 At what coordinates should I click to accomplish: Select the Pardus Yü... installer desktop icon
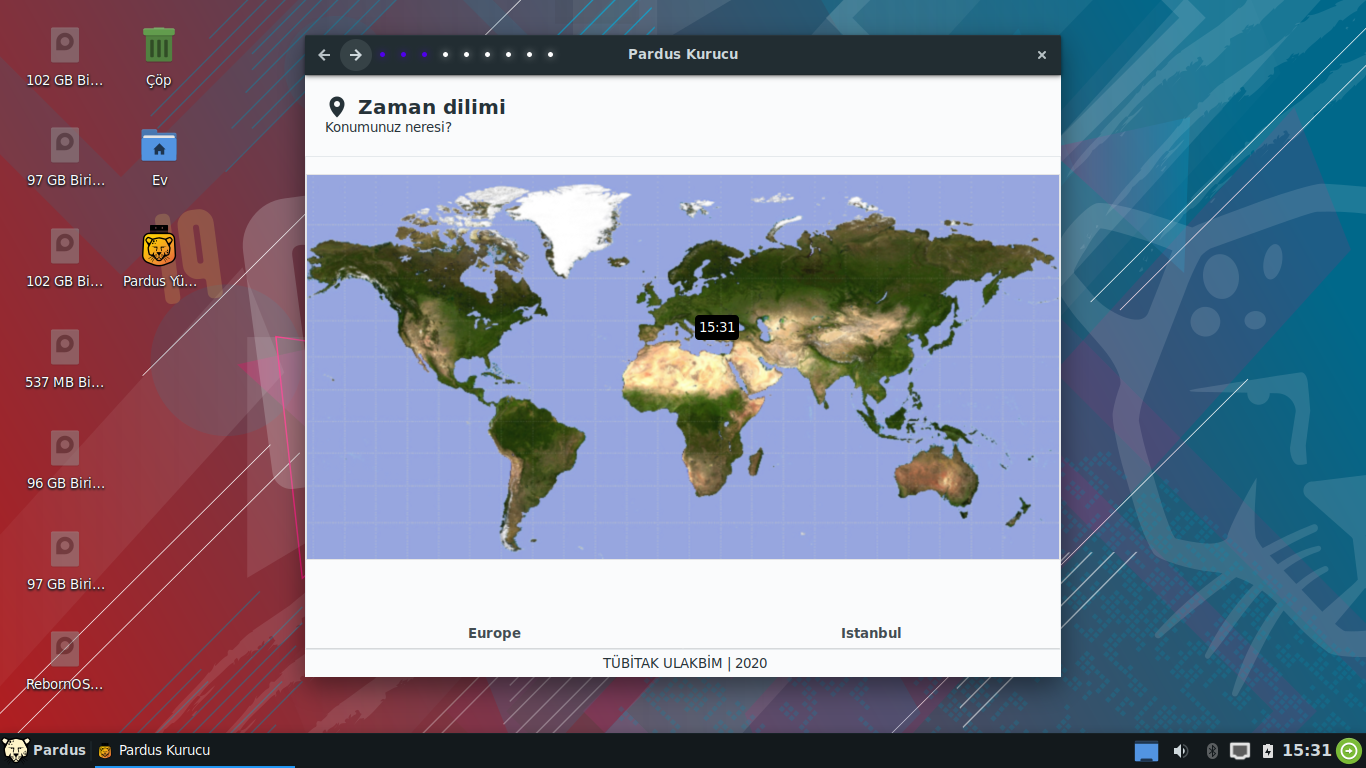159,257
